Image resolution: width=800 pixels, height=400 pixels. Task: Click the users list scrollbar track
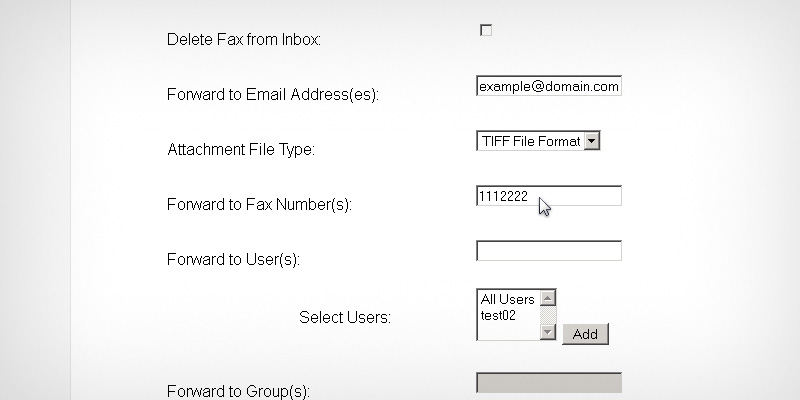pos(547,316)
